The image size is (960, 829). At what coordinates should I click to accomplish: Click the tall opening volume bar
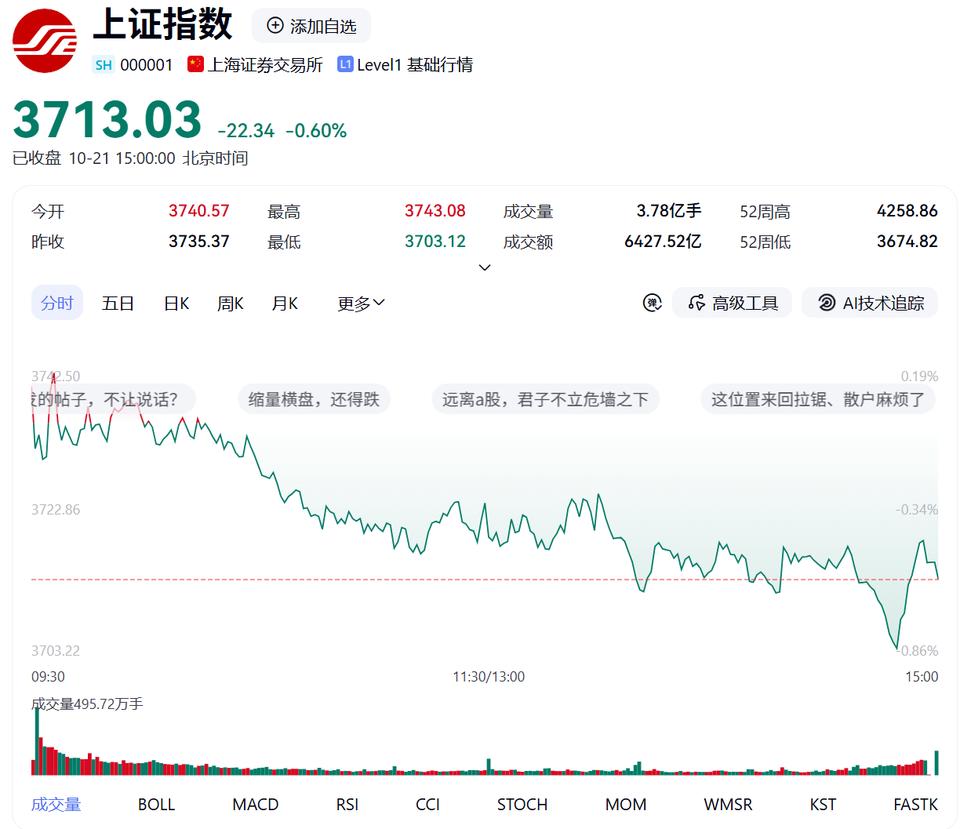37,741
